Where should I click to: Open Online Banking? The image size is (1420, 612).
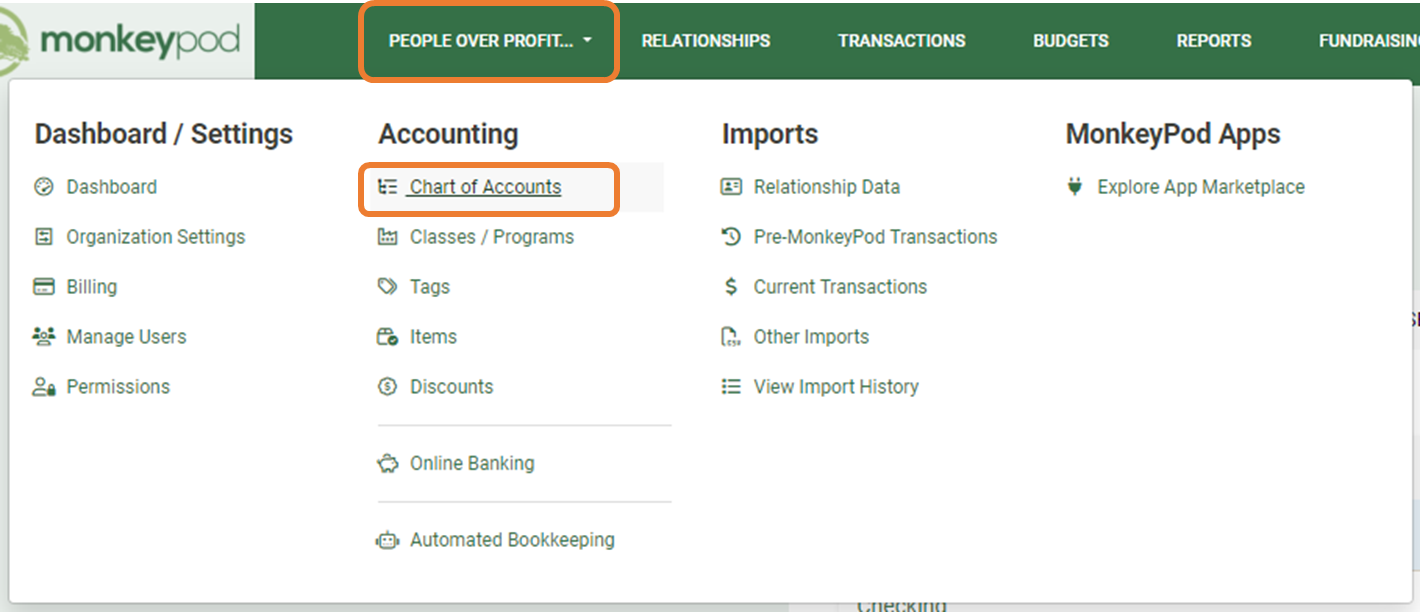pyautogui.click(x=472, y=464)
